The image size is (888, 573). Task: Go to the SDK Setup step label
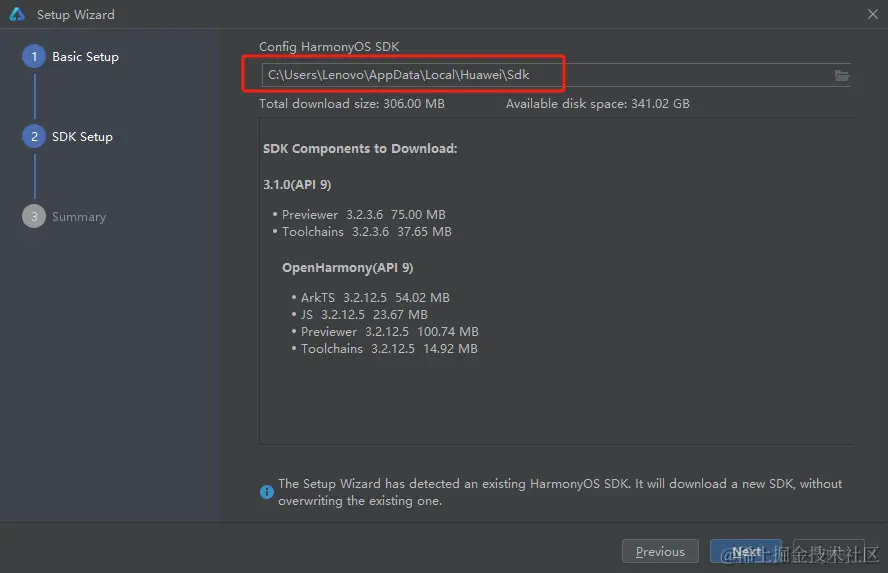[x=83, y=136]
